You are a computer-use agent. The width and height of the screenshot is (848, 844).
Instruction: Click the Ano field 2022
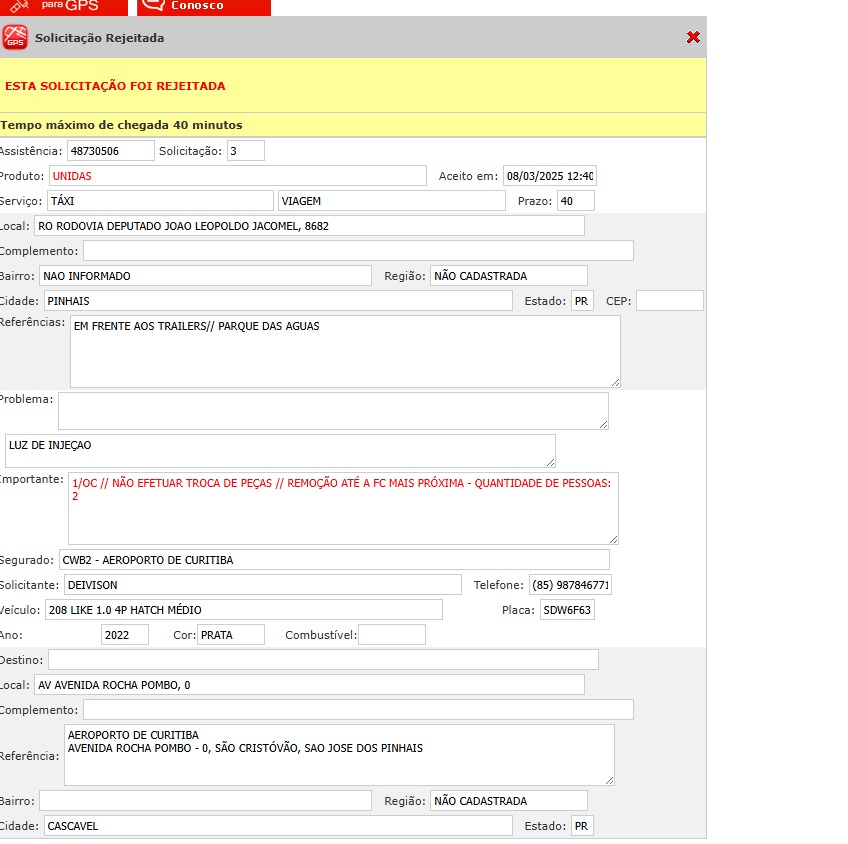coord(124,634)
